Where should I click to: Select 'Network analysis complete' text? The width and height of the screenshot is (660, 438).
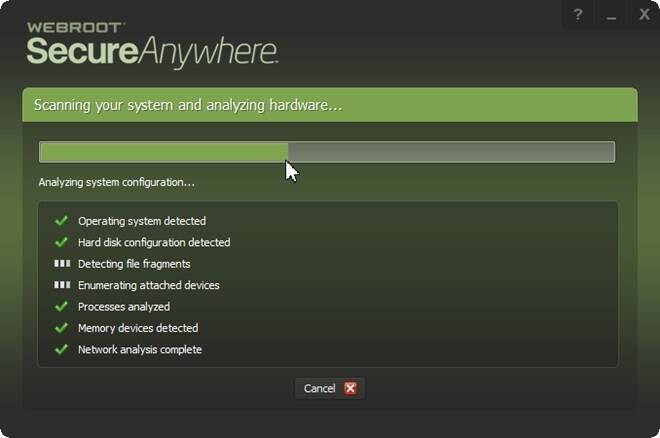click(x=140, y=350)
